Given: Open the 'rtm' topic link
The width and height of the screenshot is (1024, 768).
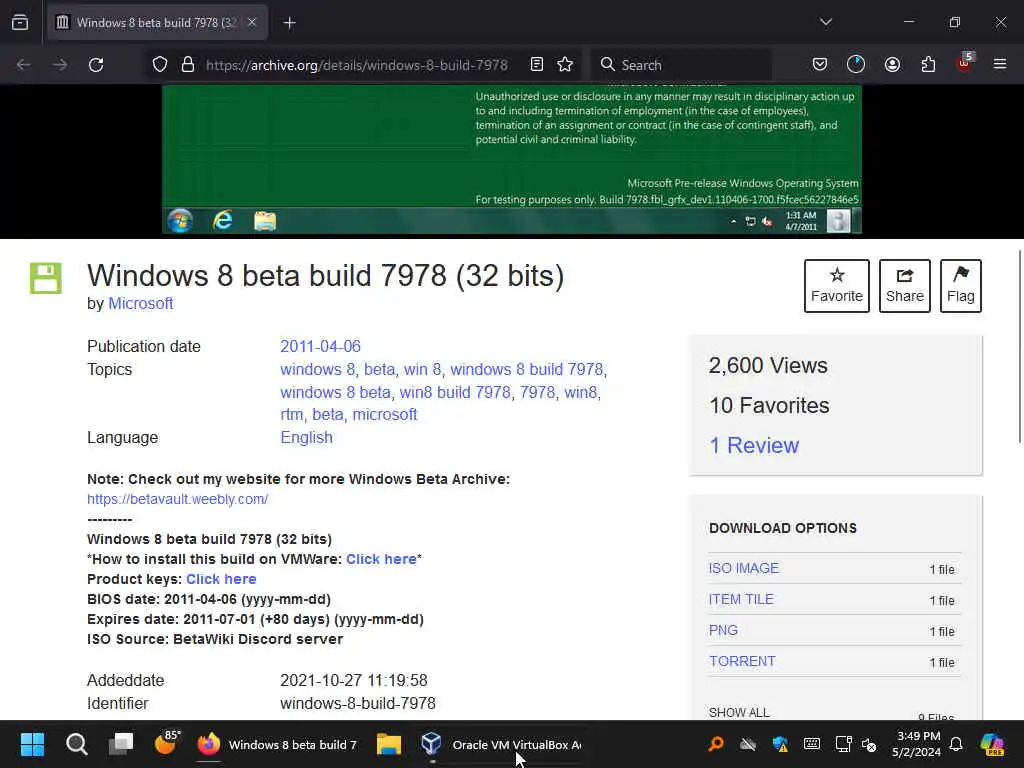Looking at the screenshot, I should [291, 415].
